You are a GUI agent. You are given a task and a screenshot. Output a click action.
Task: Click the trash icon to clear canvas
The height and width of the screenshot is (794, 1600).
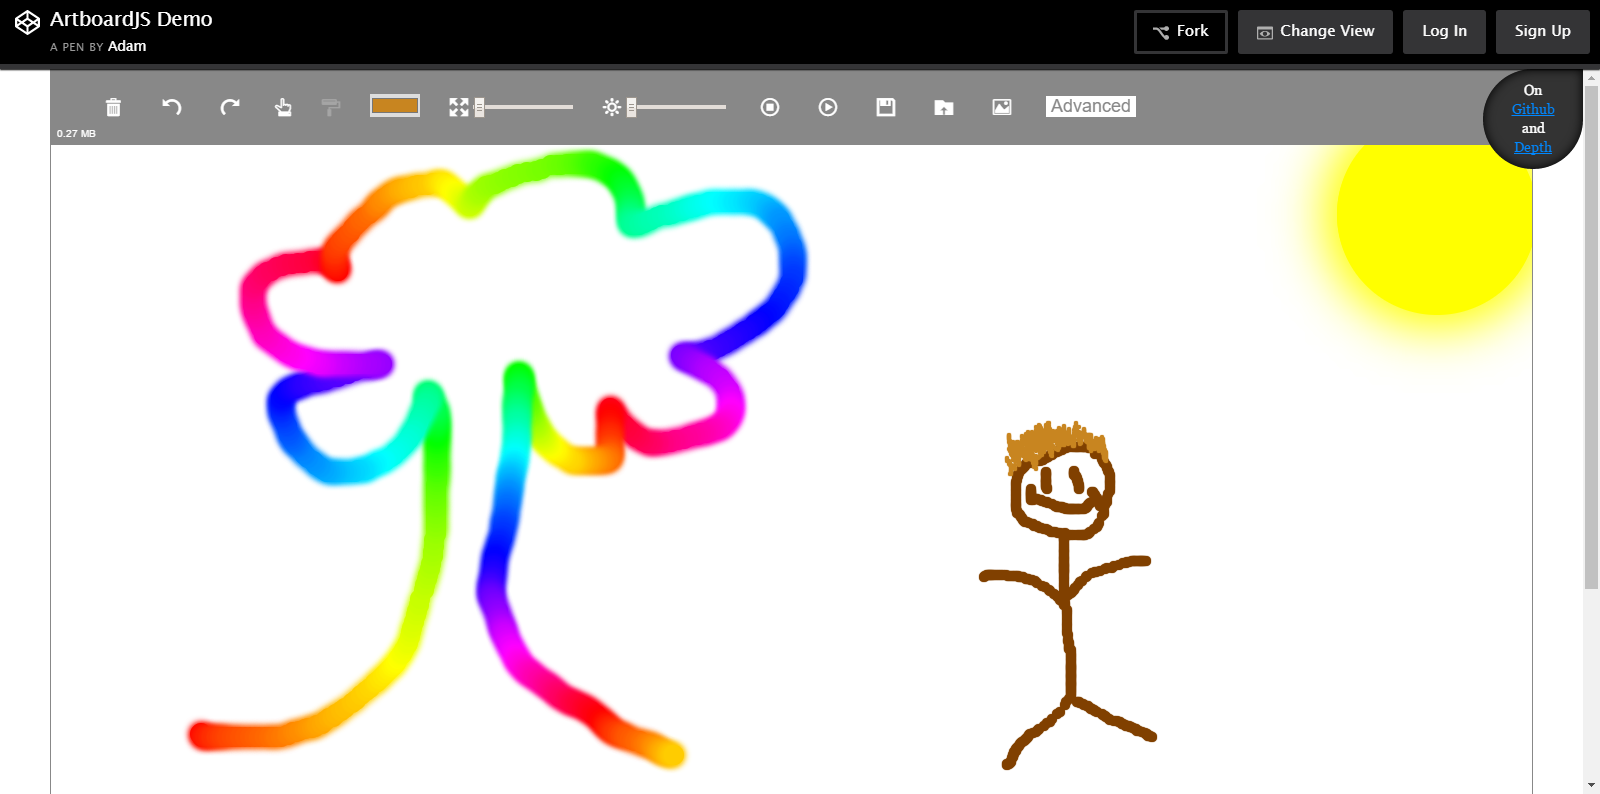tap(113, 107)
